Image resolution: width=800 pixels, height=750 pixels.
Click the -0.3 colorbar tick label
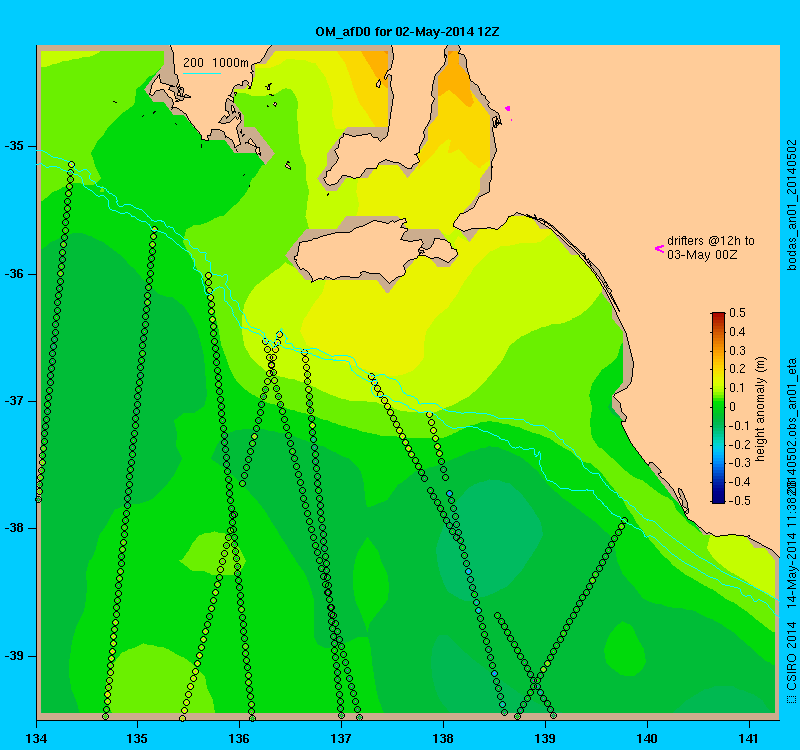click(x=738, y=463)
